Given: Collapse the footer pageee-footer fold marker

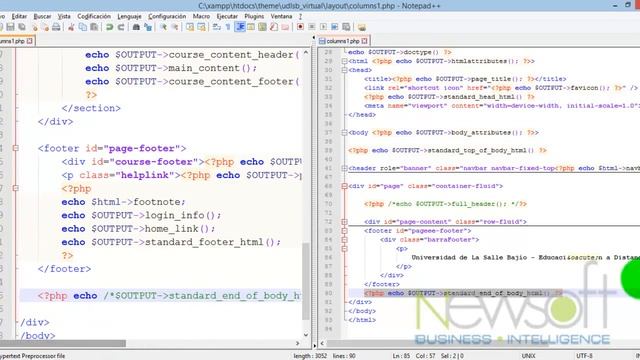Looking at the screenshot, I should [344, 231].
